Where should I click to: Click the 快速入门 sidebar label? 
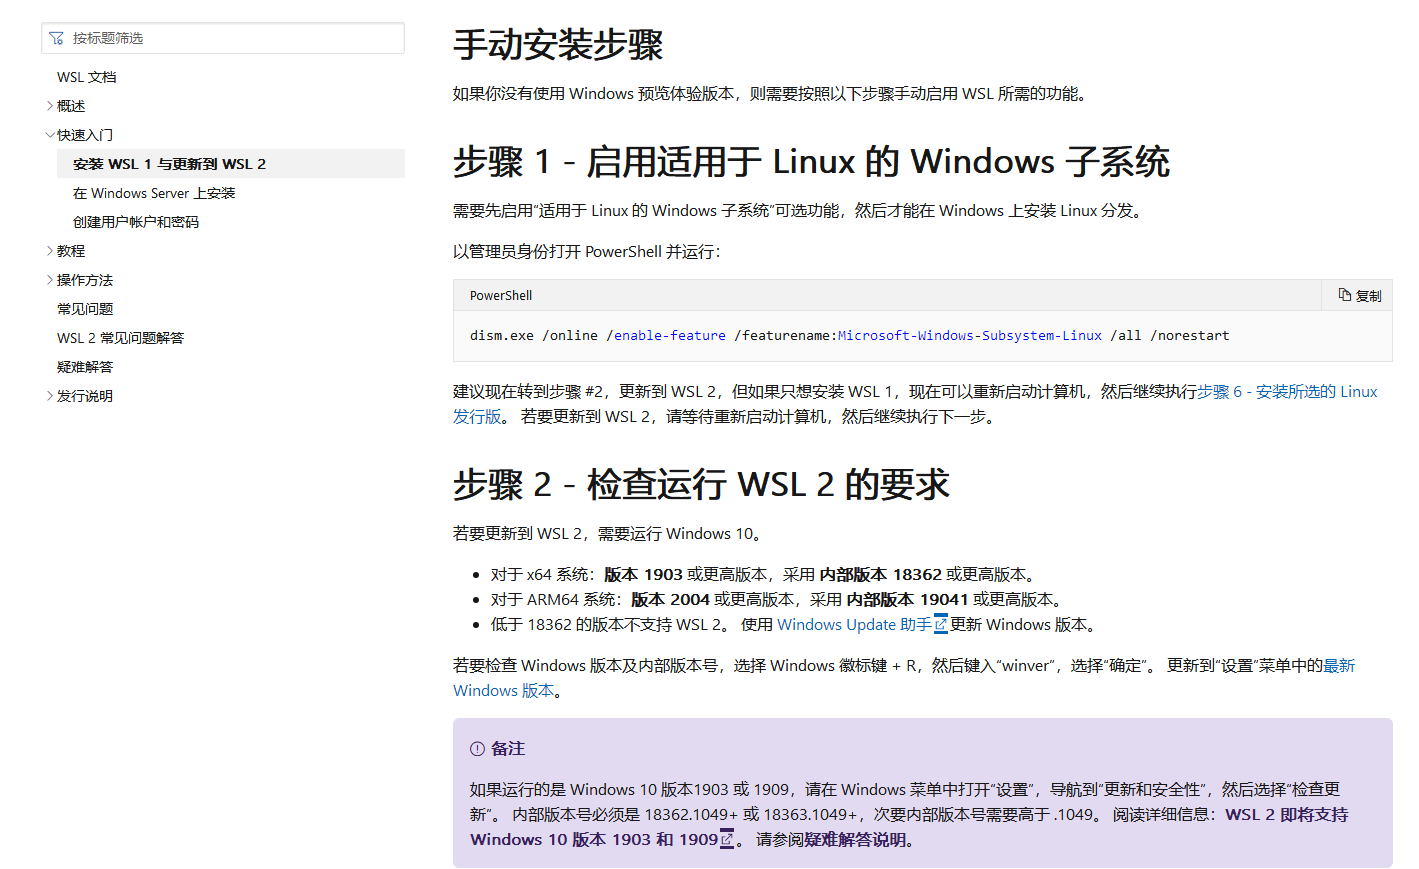pyautogui.click(x=85, y=135)
